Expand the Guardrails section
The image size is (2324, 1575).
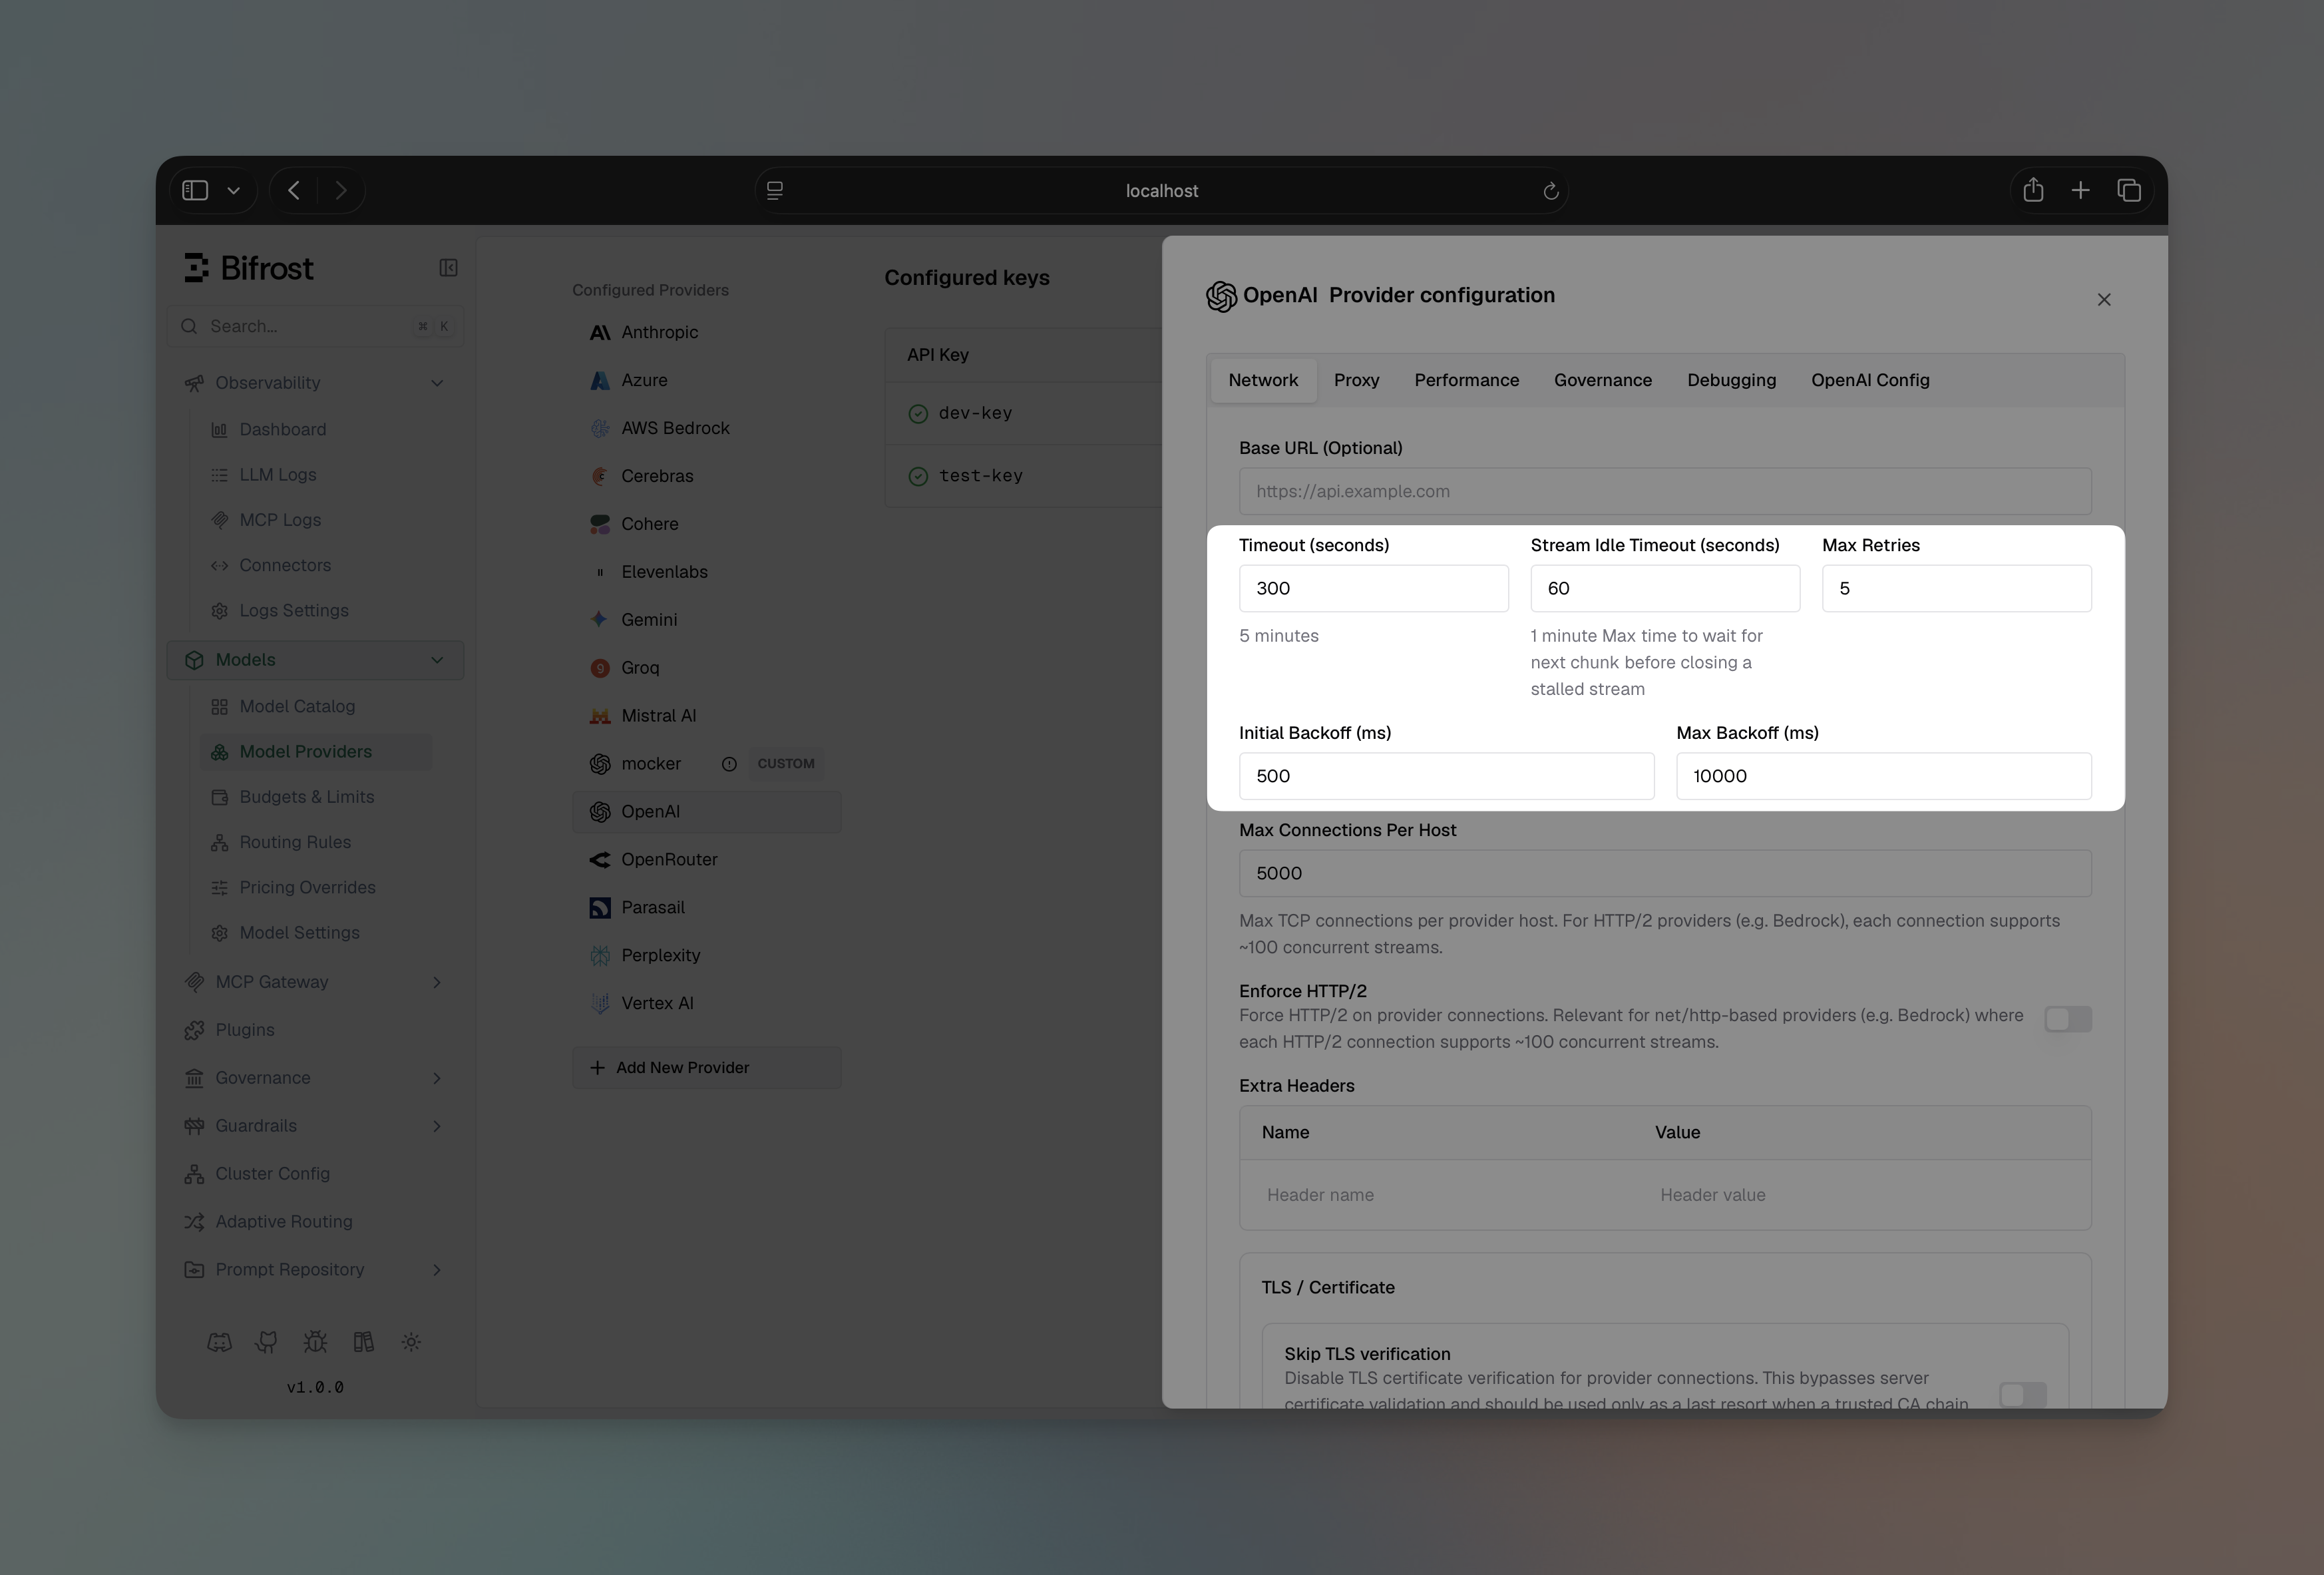click(x=315, y=1126)
